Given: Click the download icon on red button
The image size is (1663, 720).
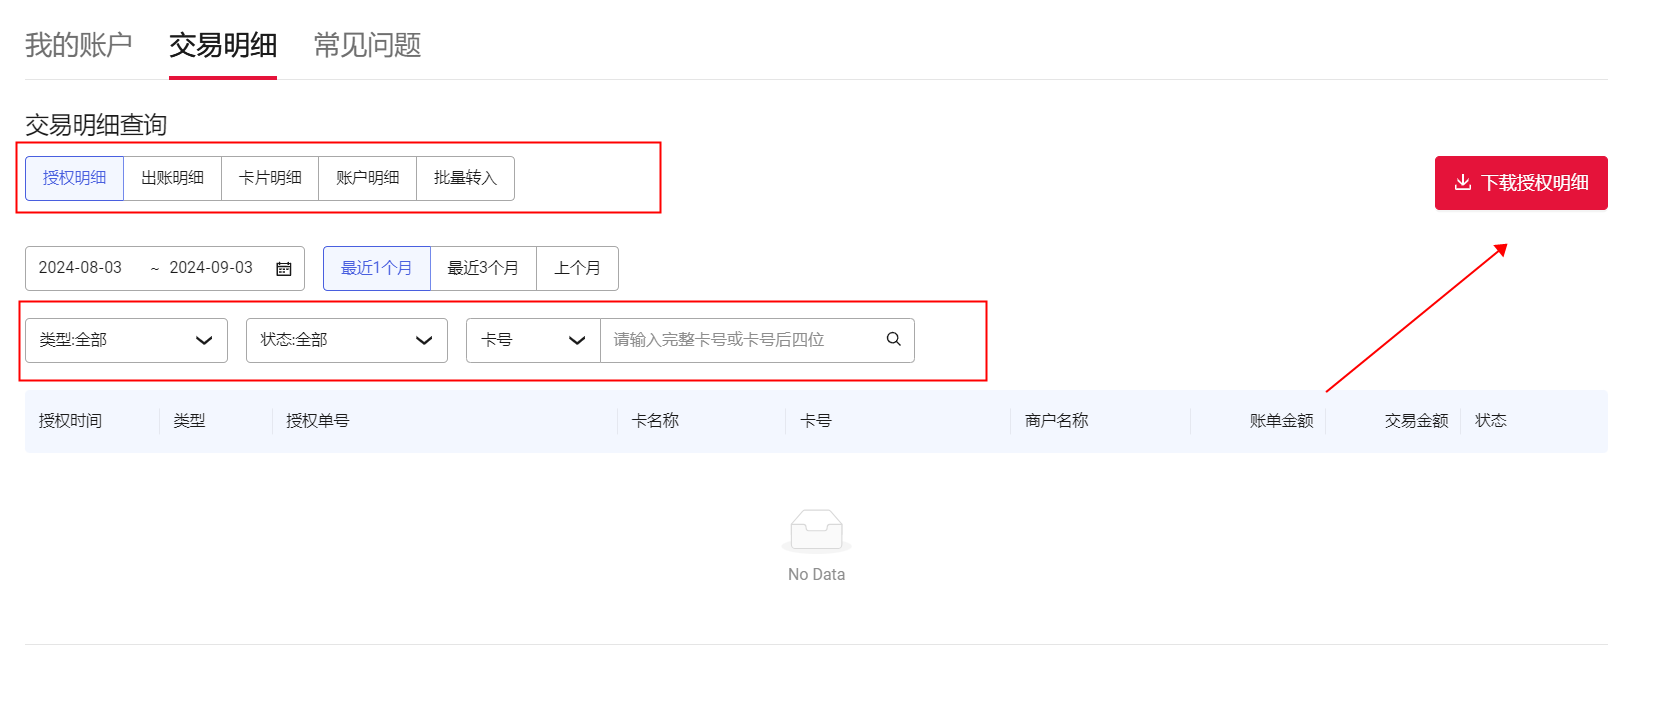Looking at the screenshot, I should 1462,183.
